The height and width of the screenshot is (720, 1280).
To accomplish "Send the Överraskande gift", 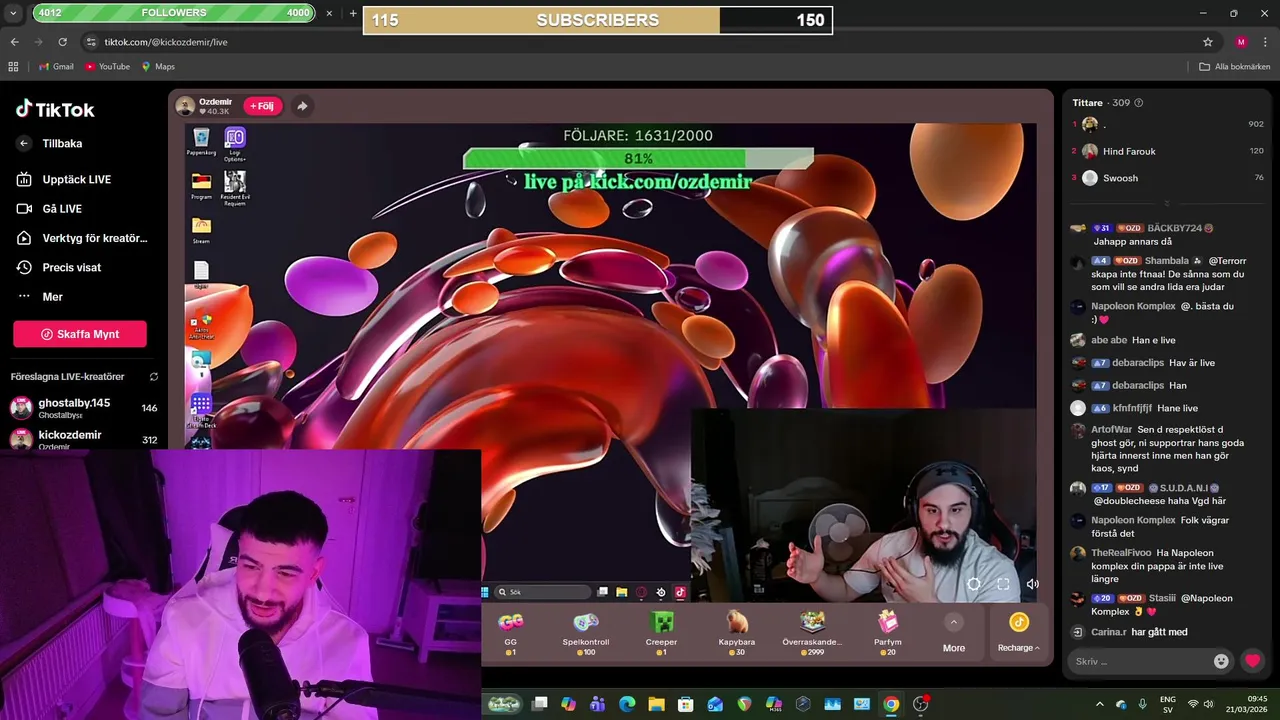I will coord(812,632).
